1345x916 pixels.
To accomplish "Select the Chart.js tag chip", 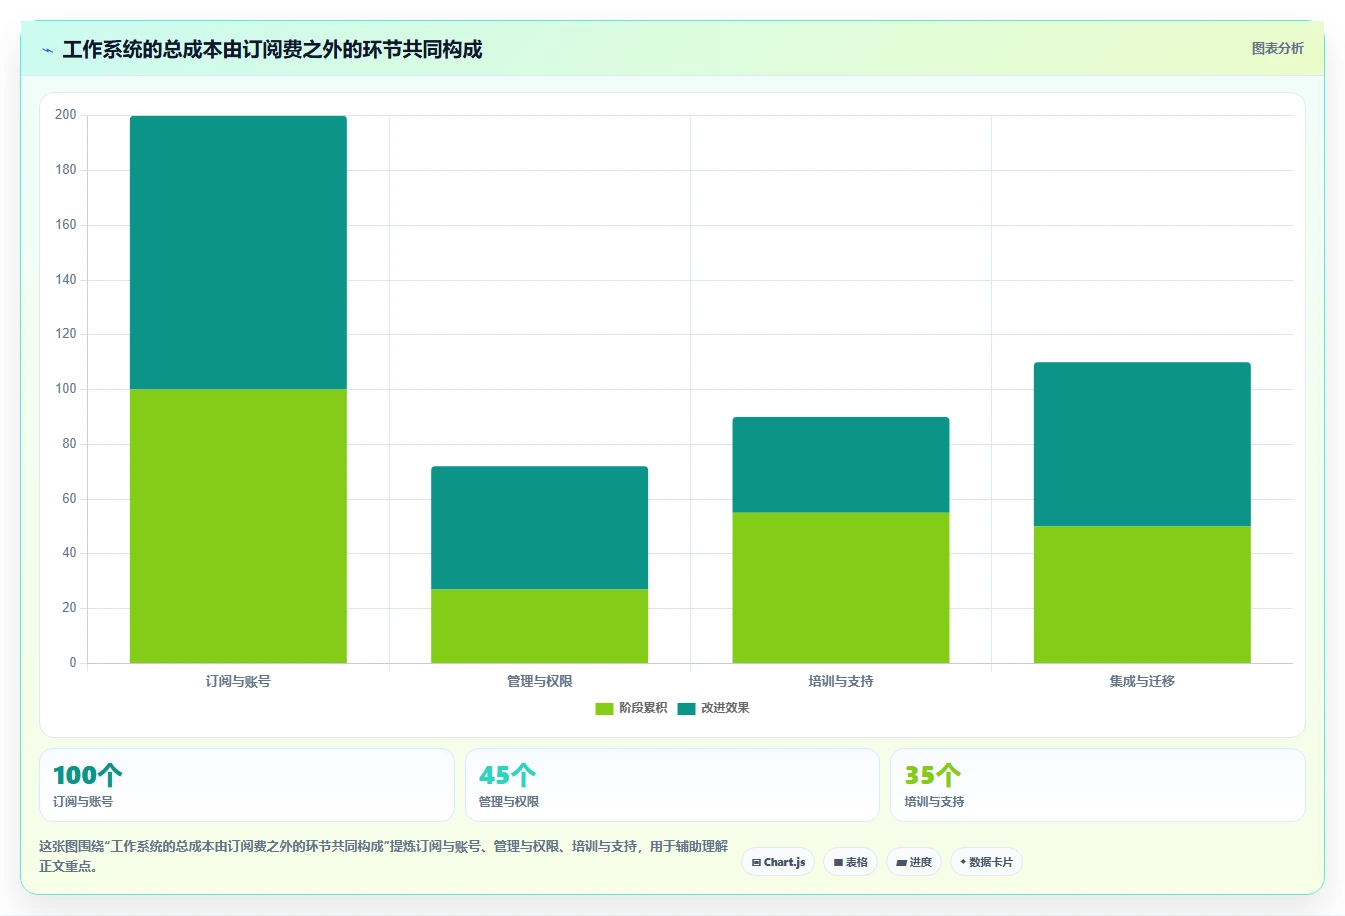I will tap(778, 862).
